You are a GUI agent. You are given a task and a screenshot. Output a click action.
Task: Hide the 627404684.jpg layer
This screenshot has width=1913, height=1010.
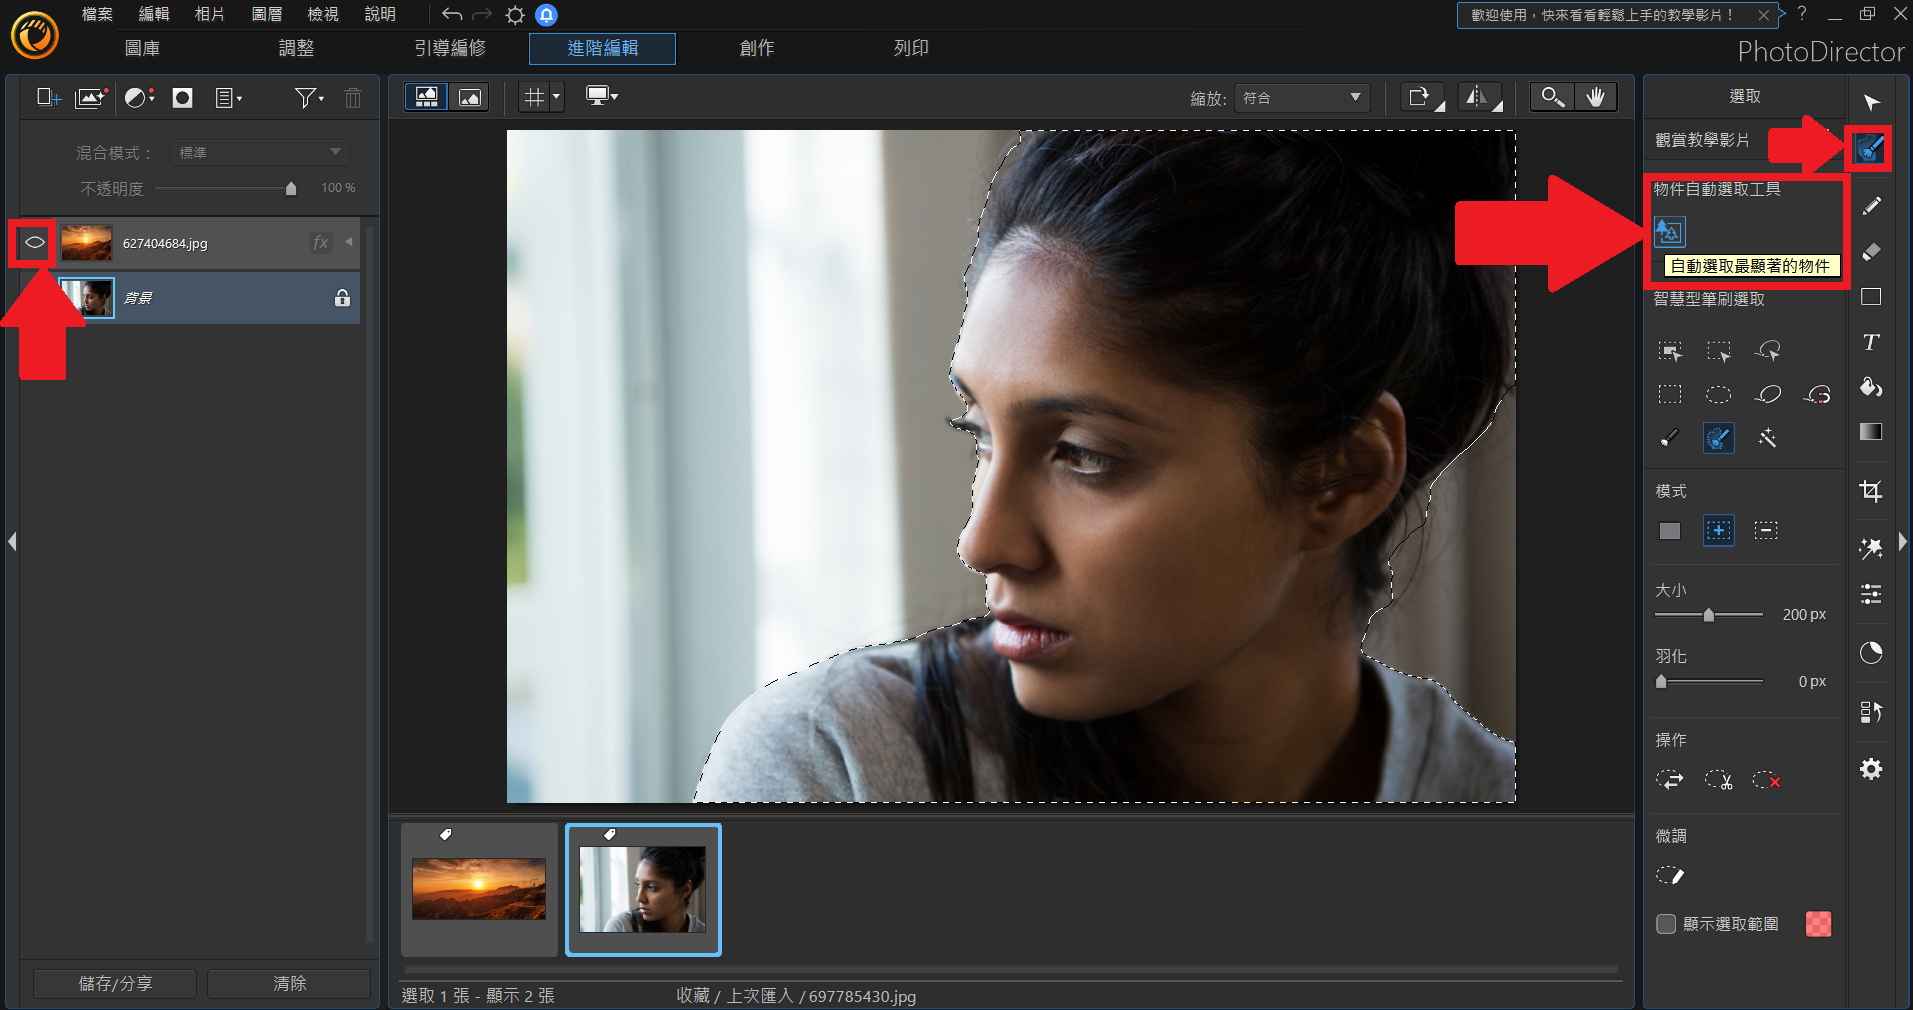click(x=34, y=243)
